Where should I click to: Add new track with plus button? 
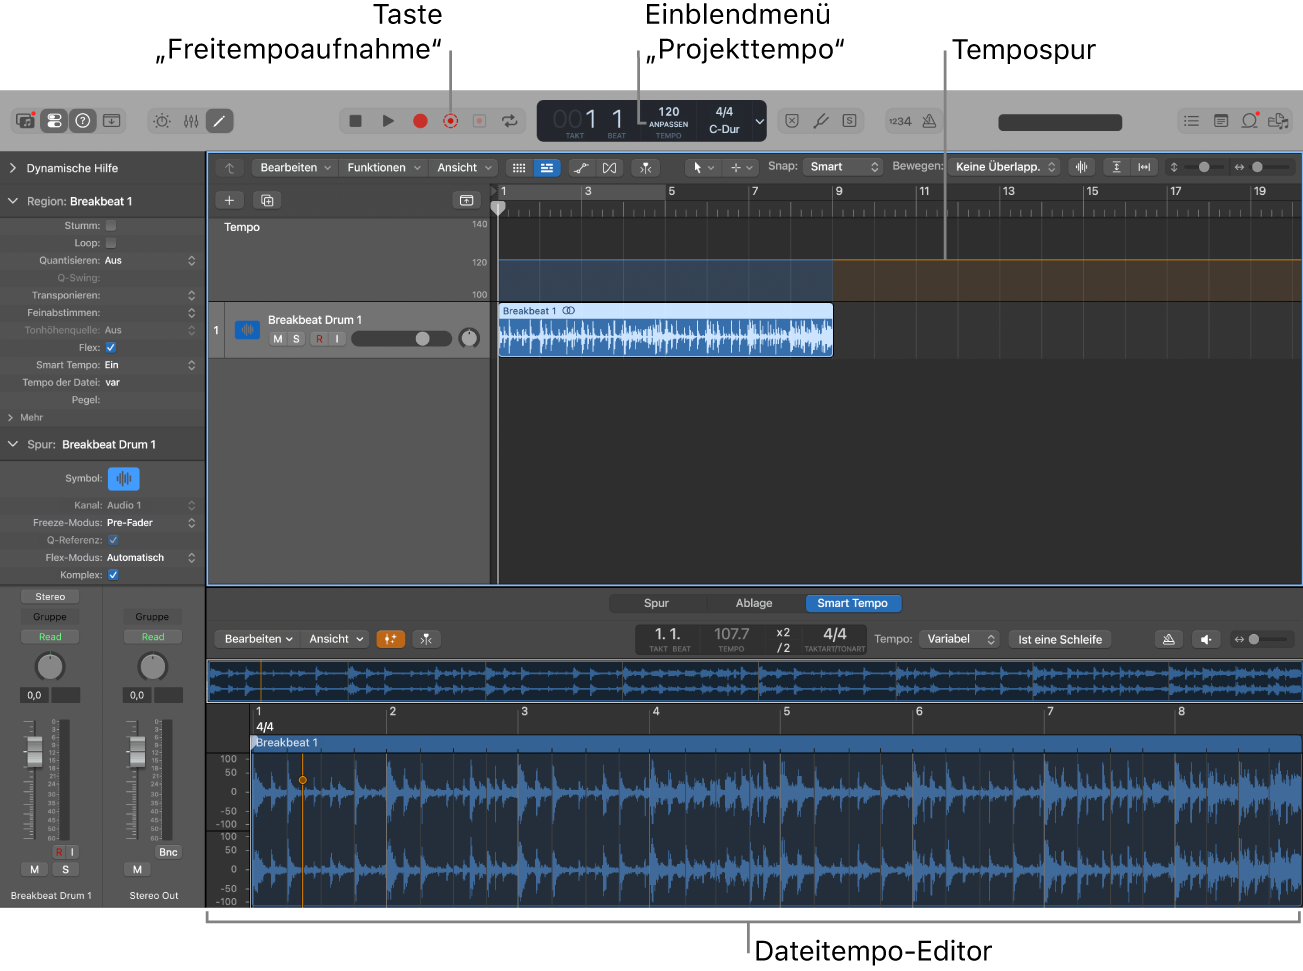[x=229, y=200]
